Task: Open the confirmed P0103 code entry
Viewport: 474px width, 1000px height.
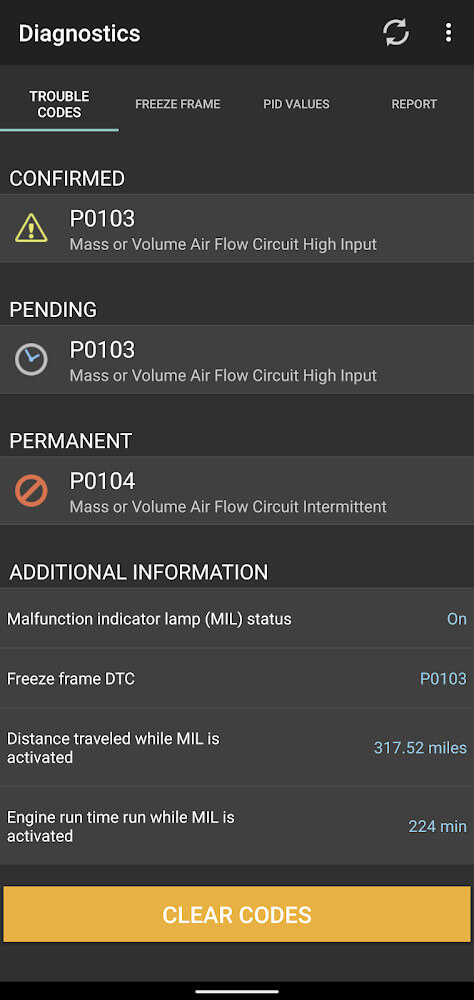Action: pos(237,228)
